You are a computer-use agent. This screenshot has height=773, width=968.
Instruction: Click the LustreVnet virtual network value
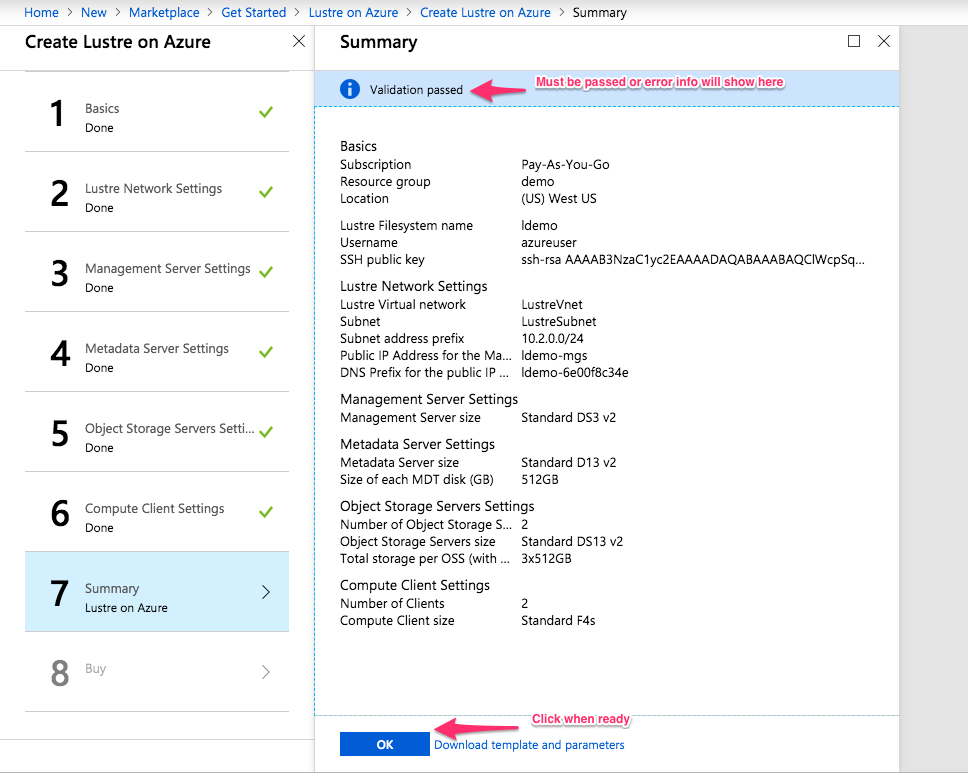(x=552, y=304)
